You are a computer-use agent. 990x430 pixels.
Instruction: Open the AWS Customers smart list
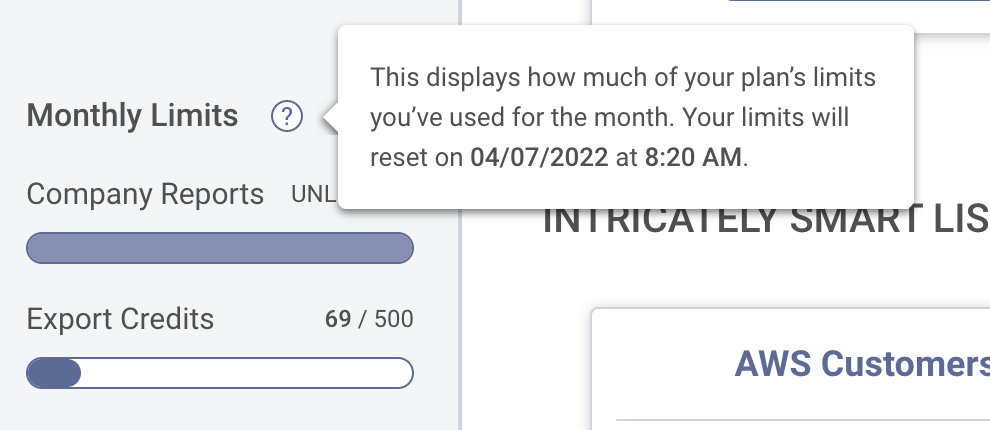(861, 364)
